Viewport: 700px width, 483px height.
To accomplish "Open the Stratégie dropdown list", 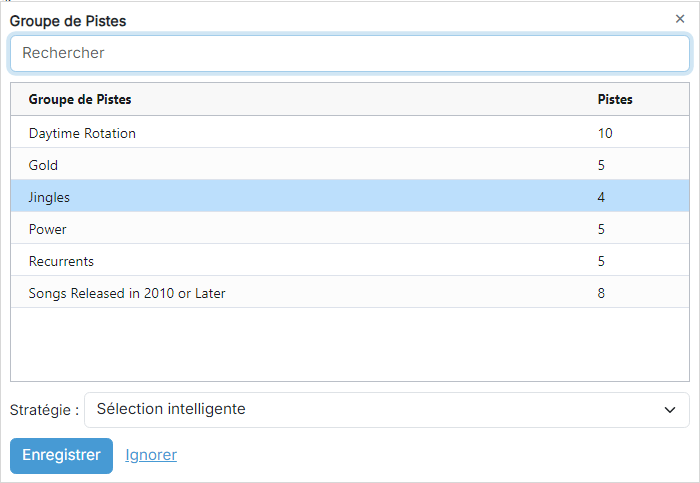I will tap(387, 410).
